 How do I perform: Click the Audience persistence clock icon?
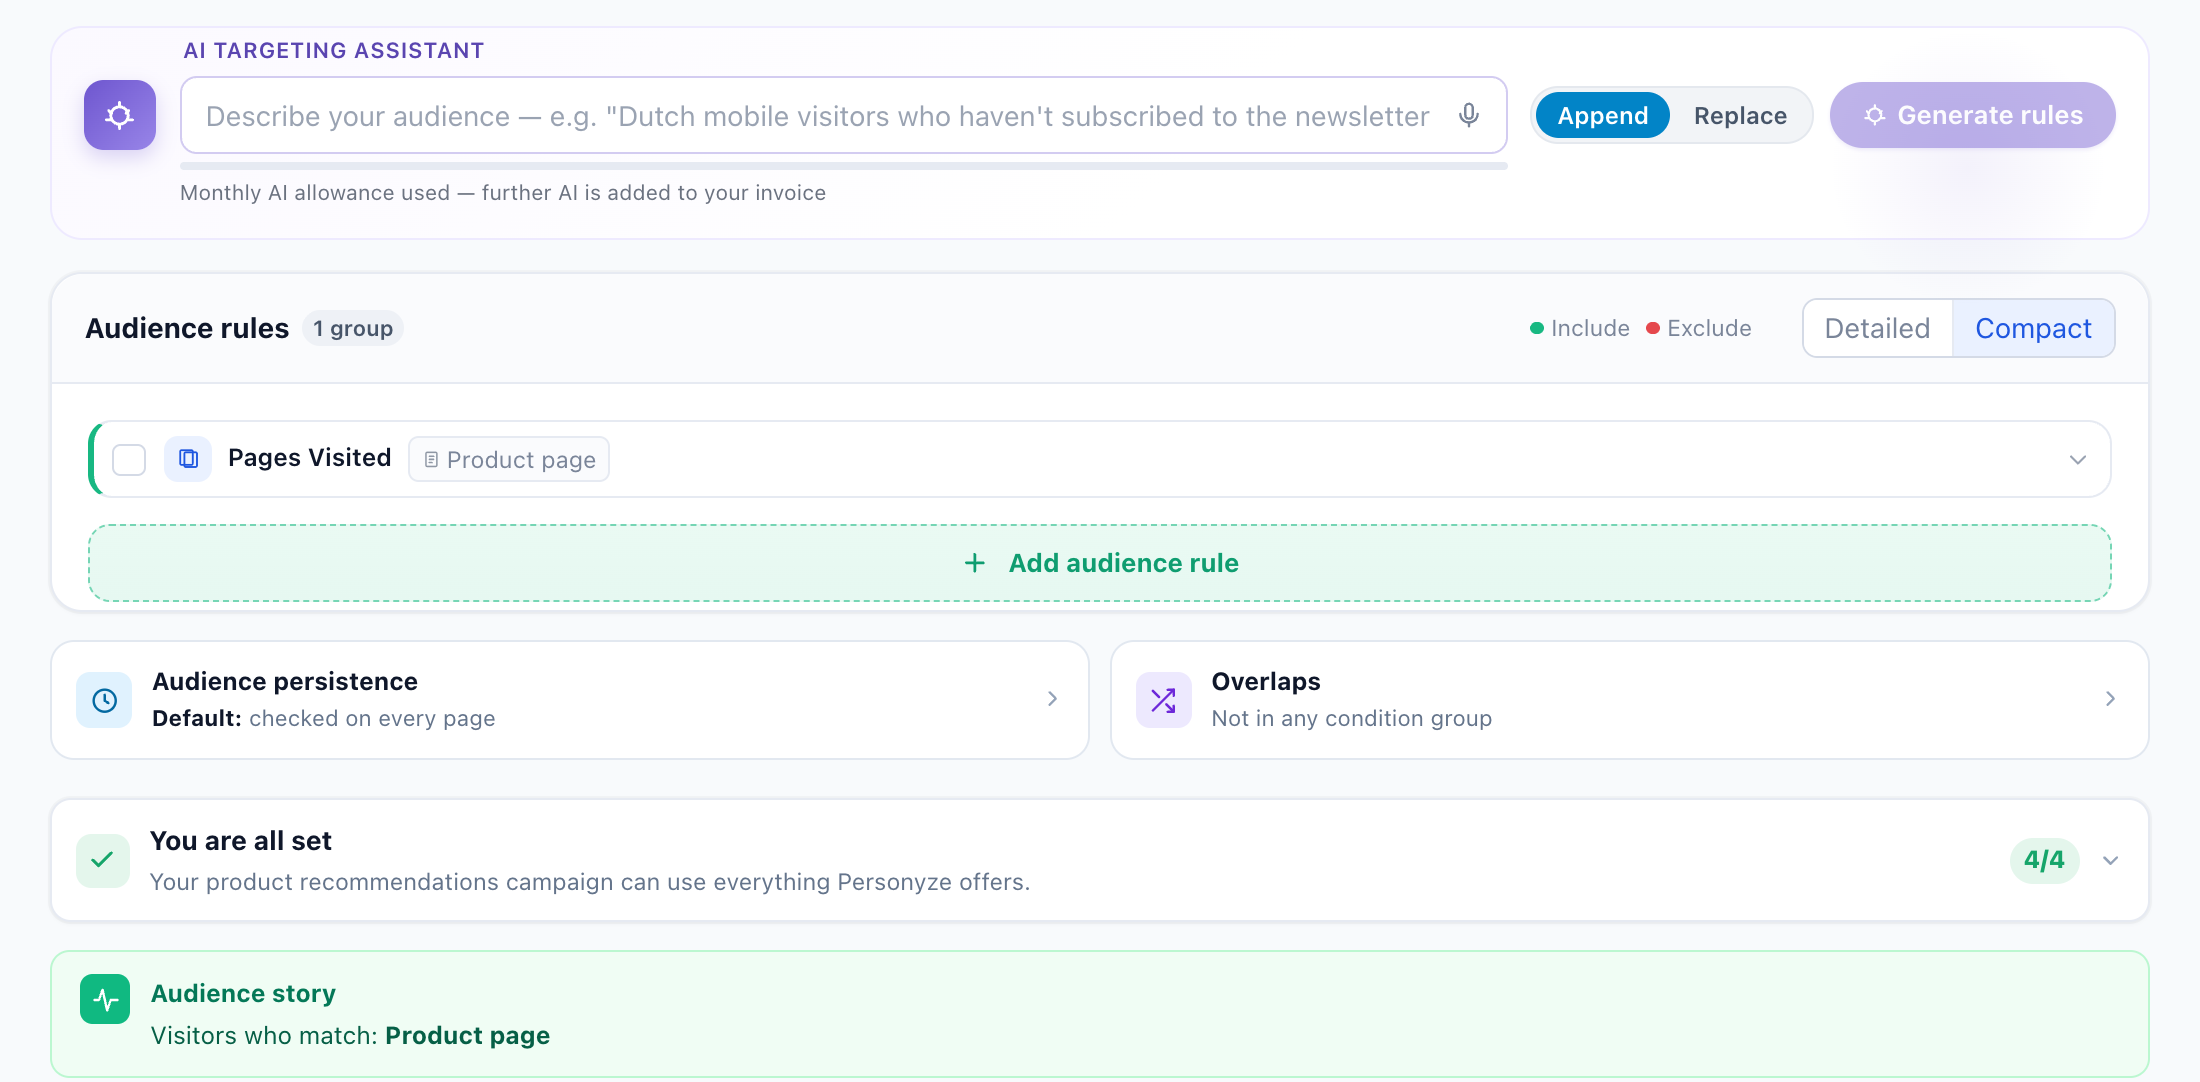104,700
